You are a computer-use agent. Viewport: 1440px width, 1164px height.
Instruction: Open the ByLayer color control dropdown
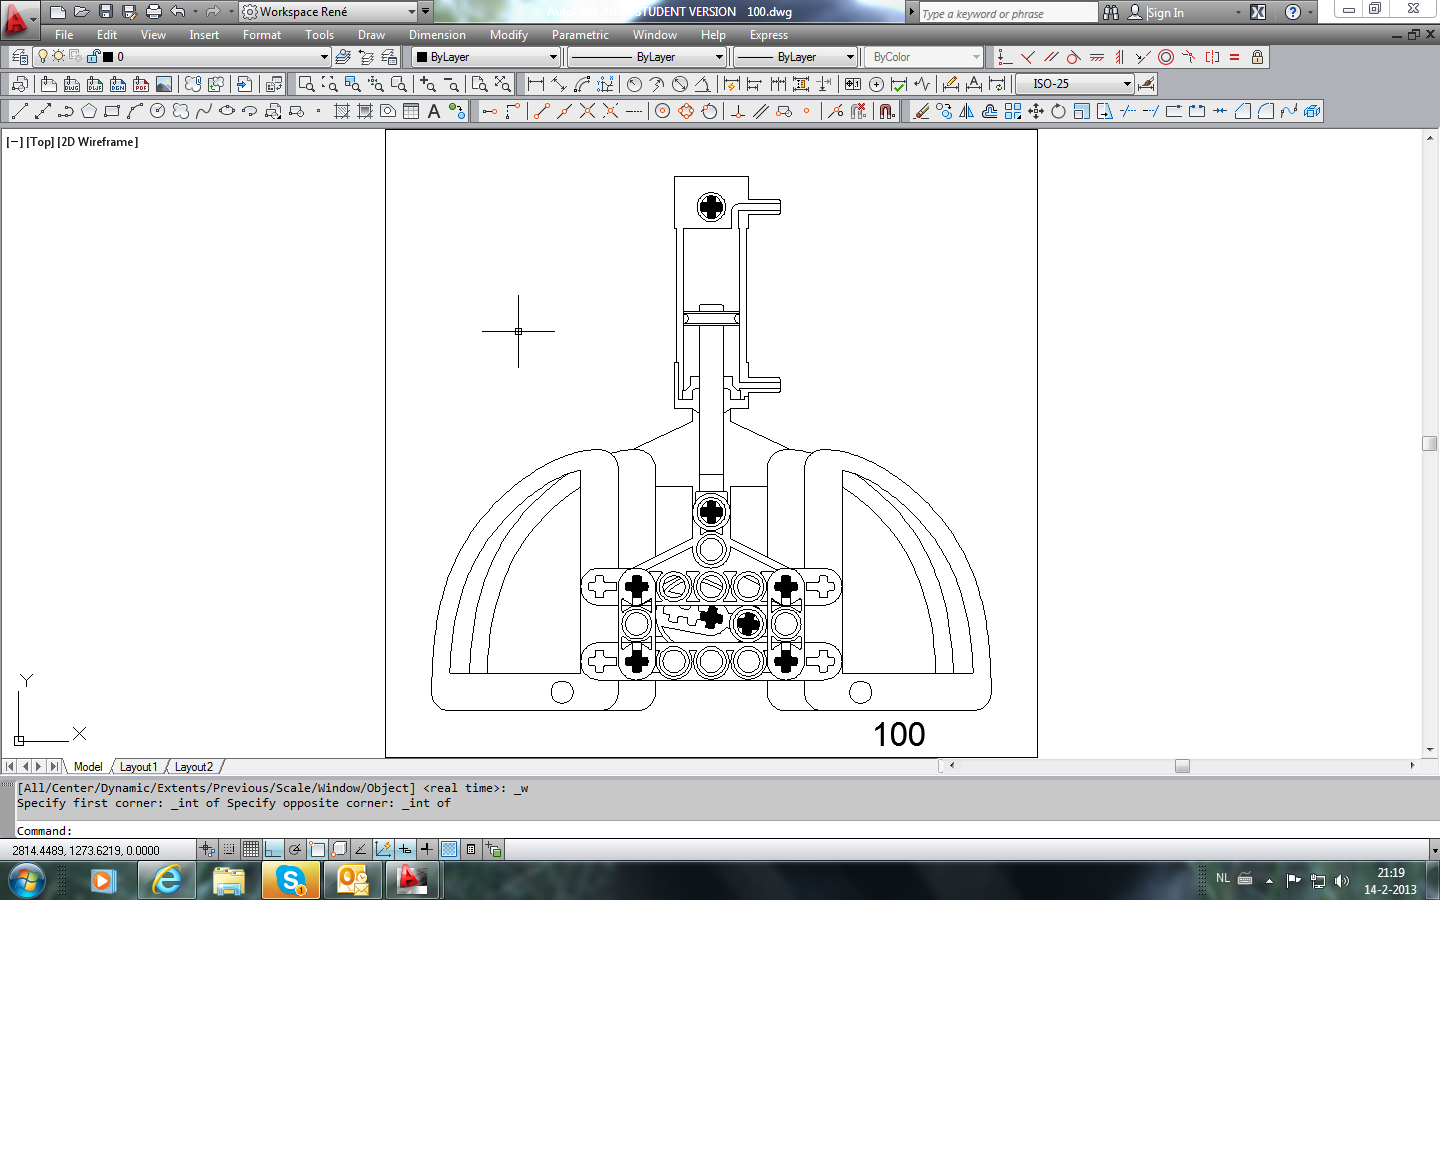(x=486, y=57)
